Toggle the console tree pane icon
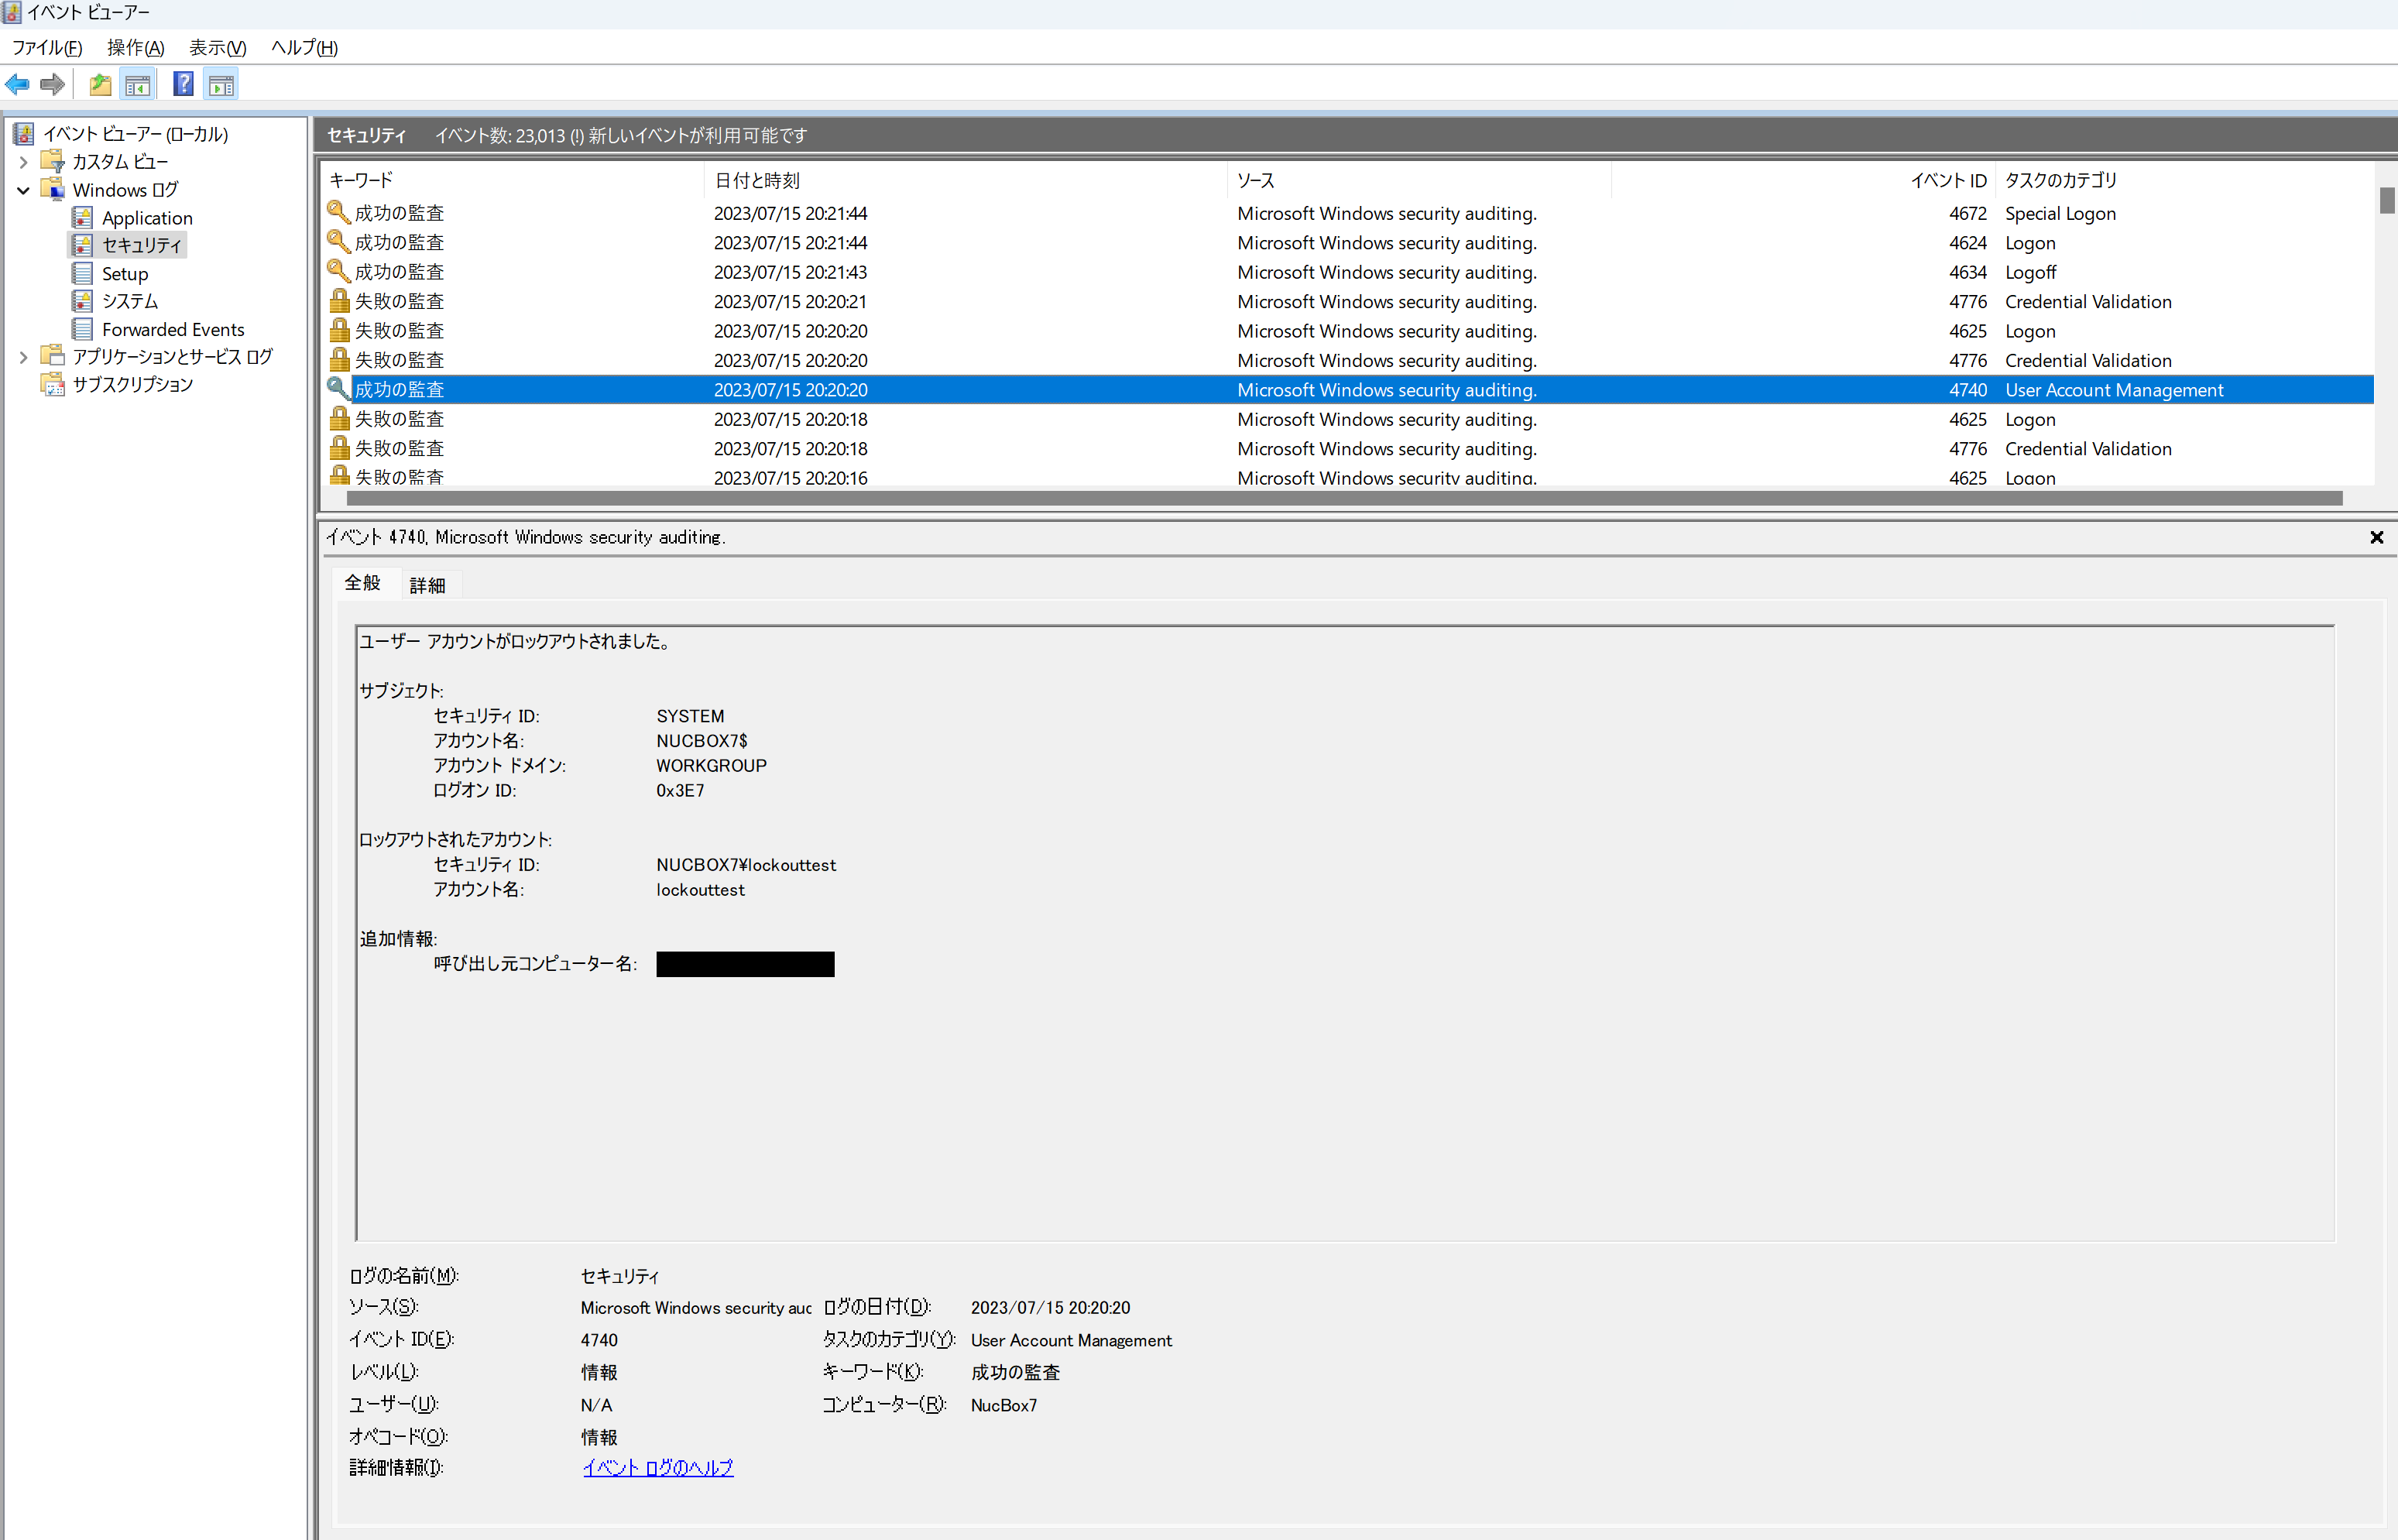The image size is (2398, 1540). pyautogui.click(x=138, y=84)
